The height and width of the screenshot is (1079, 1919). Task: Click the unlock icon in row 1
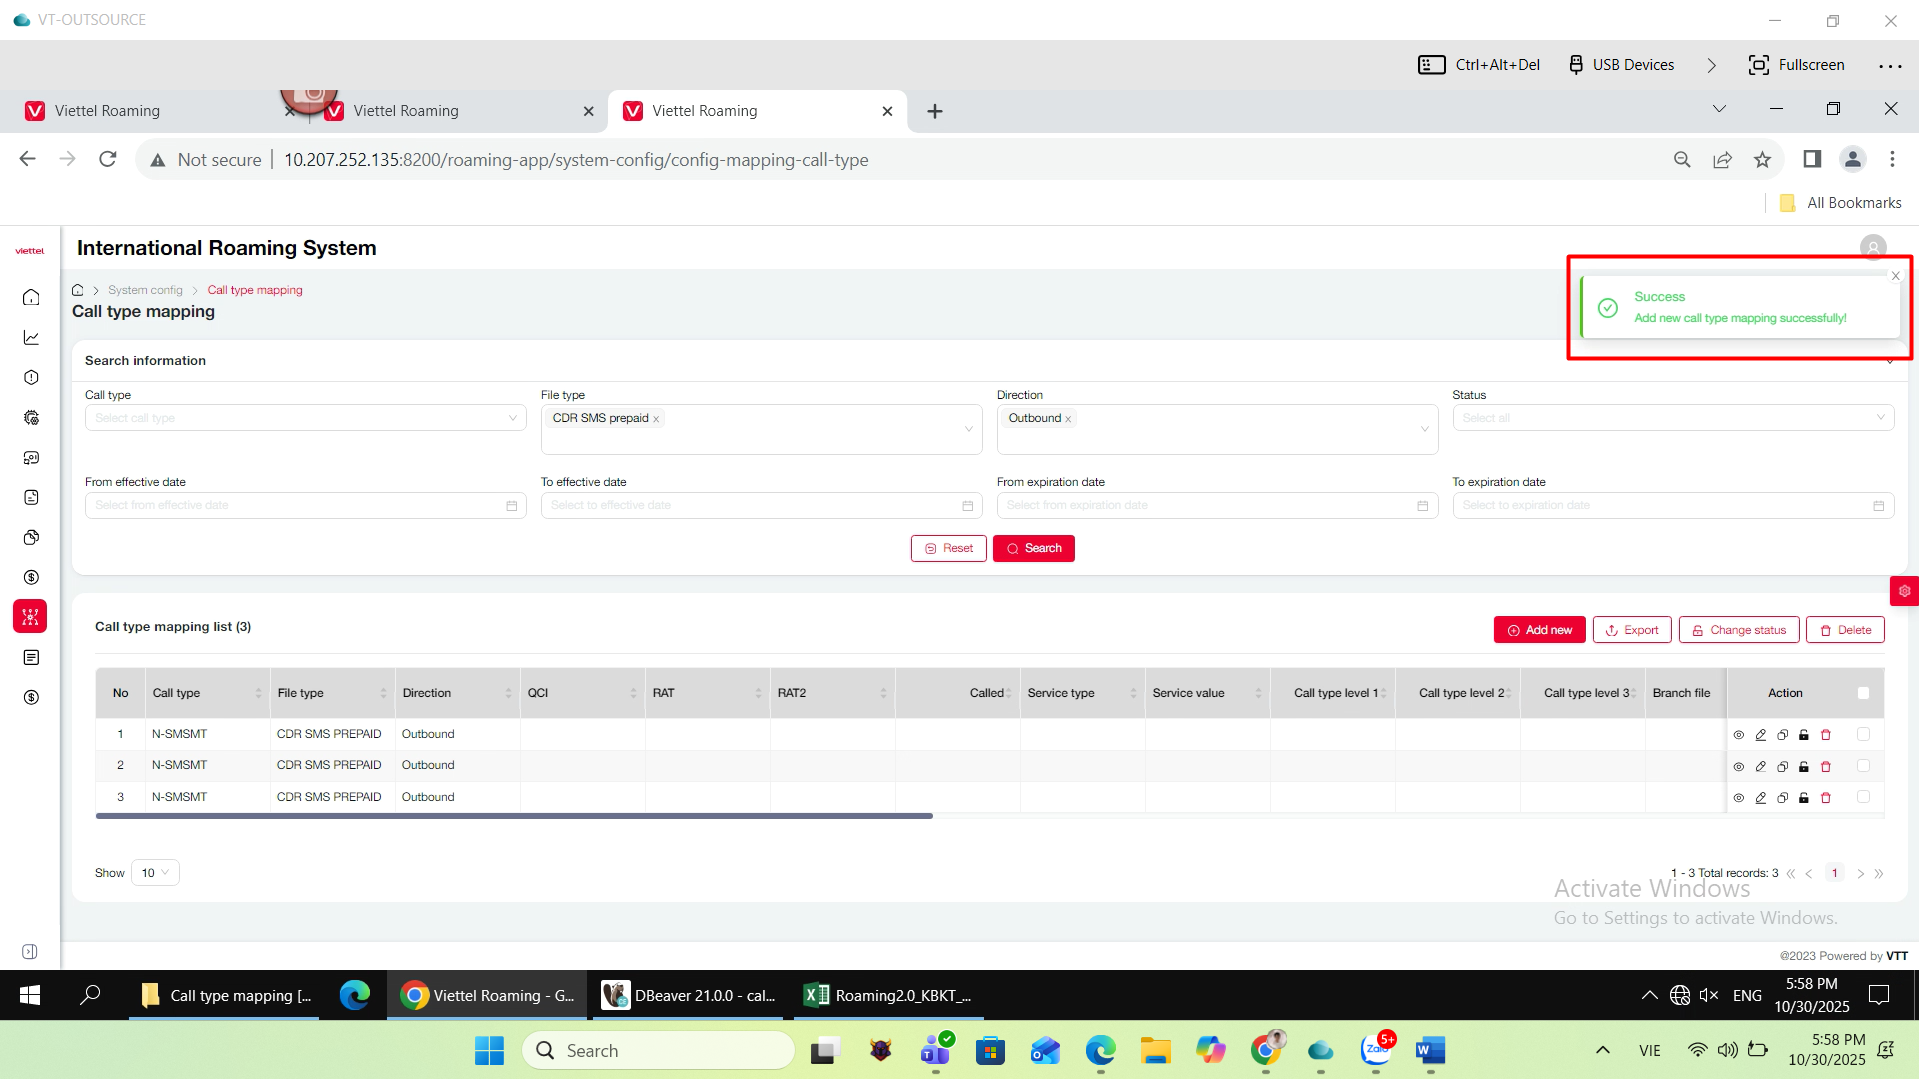coord(1804,735)
